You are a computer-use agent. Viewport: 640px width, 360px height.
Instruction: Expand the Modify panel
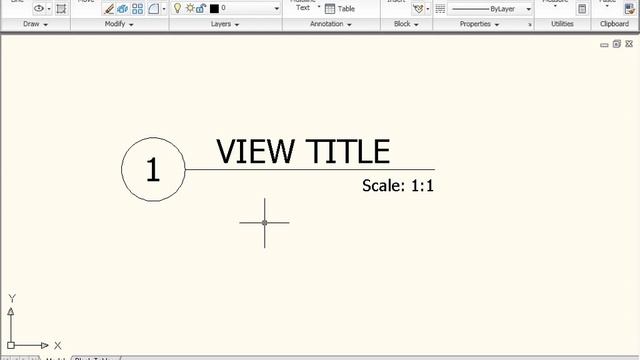point(119,24)
